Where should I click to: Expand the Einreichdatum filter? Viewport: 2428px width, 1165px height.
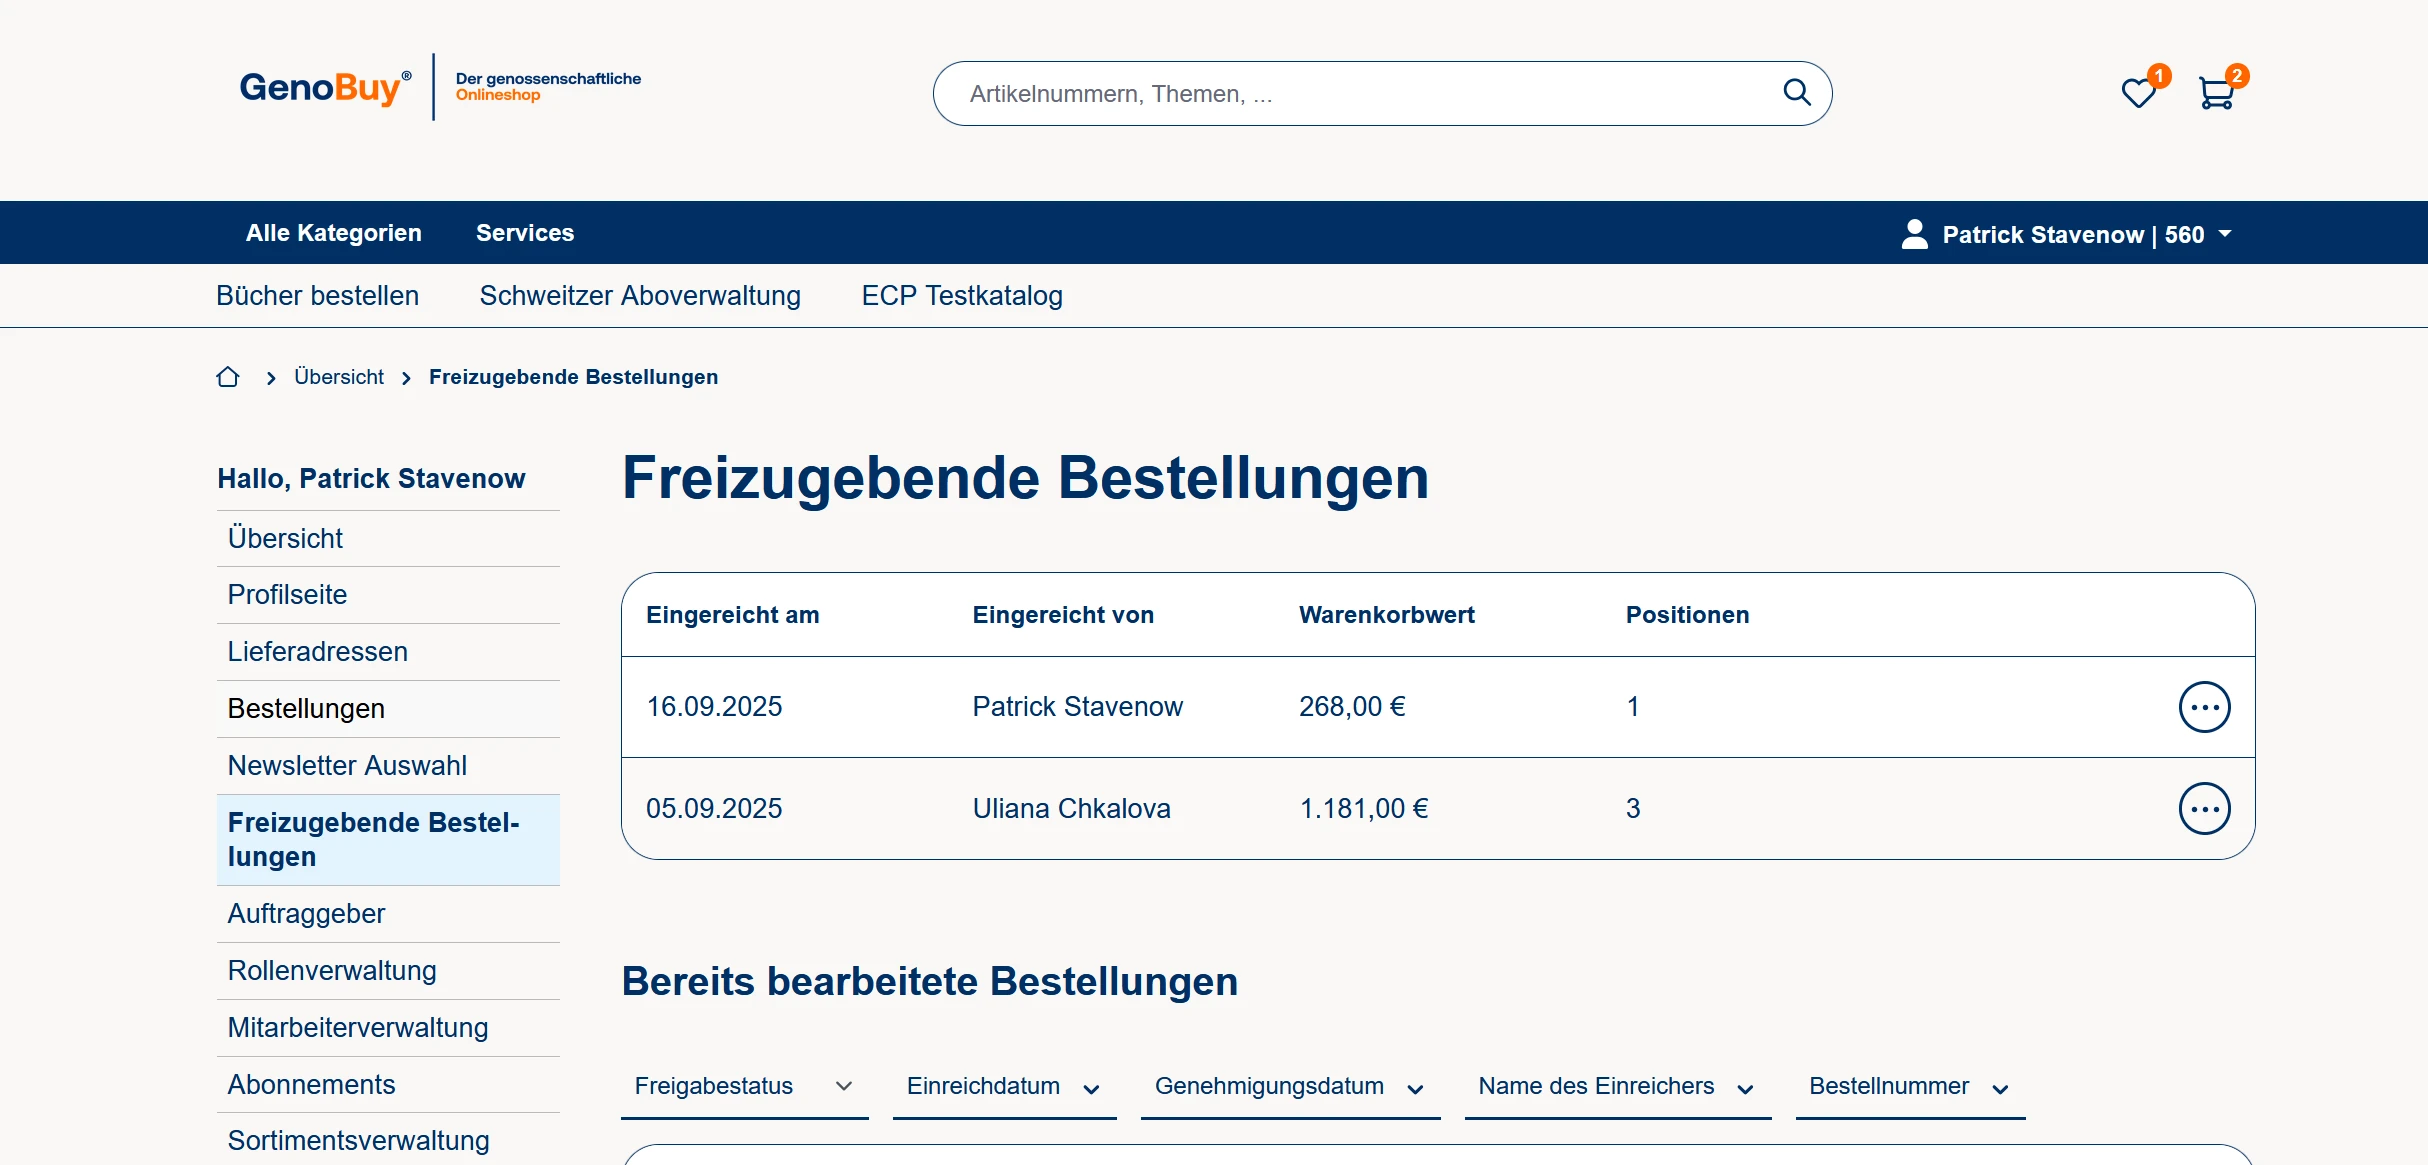[x=1003, y=1086]
